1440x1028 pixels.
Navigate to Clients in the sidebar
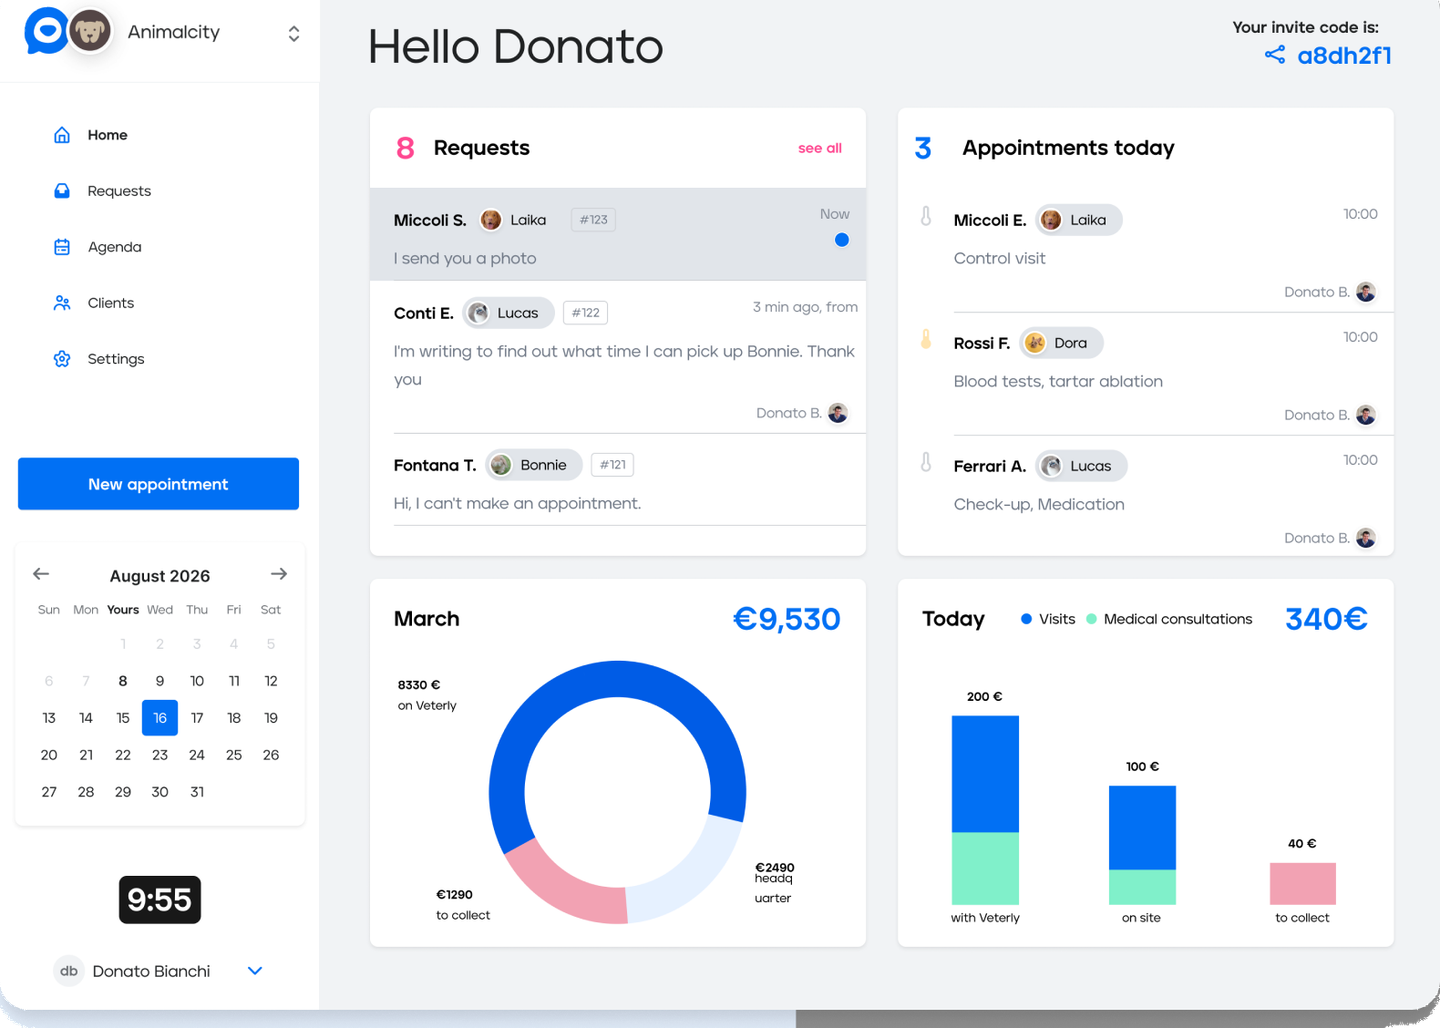click(x=93, y=303)
